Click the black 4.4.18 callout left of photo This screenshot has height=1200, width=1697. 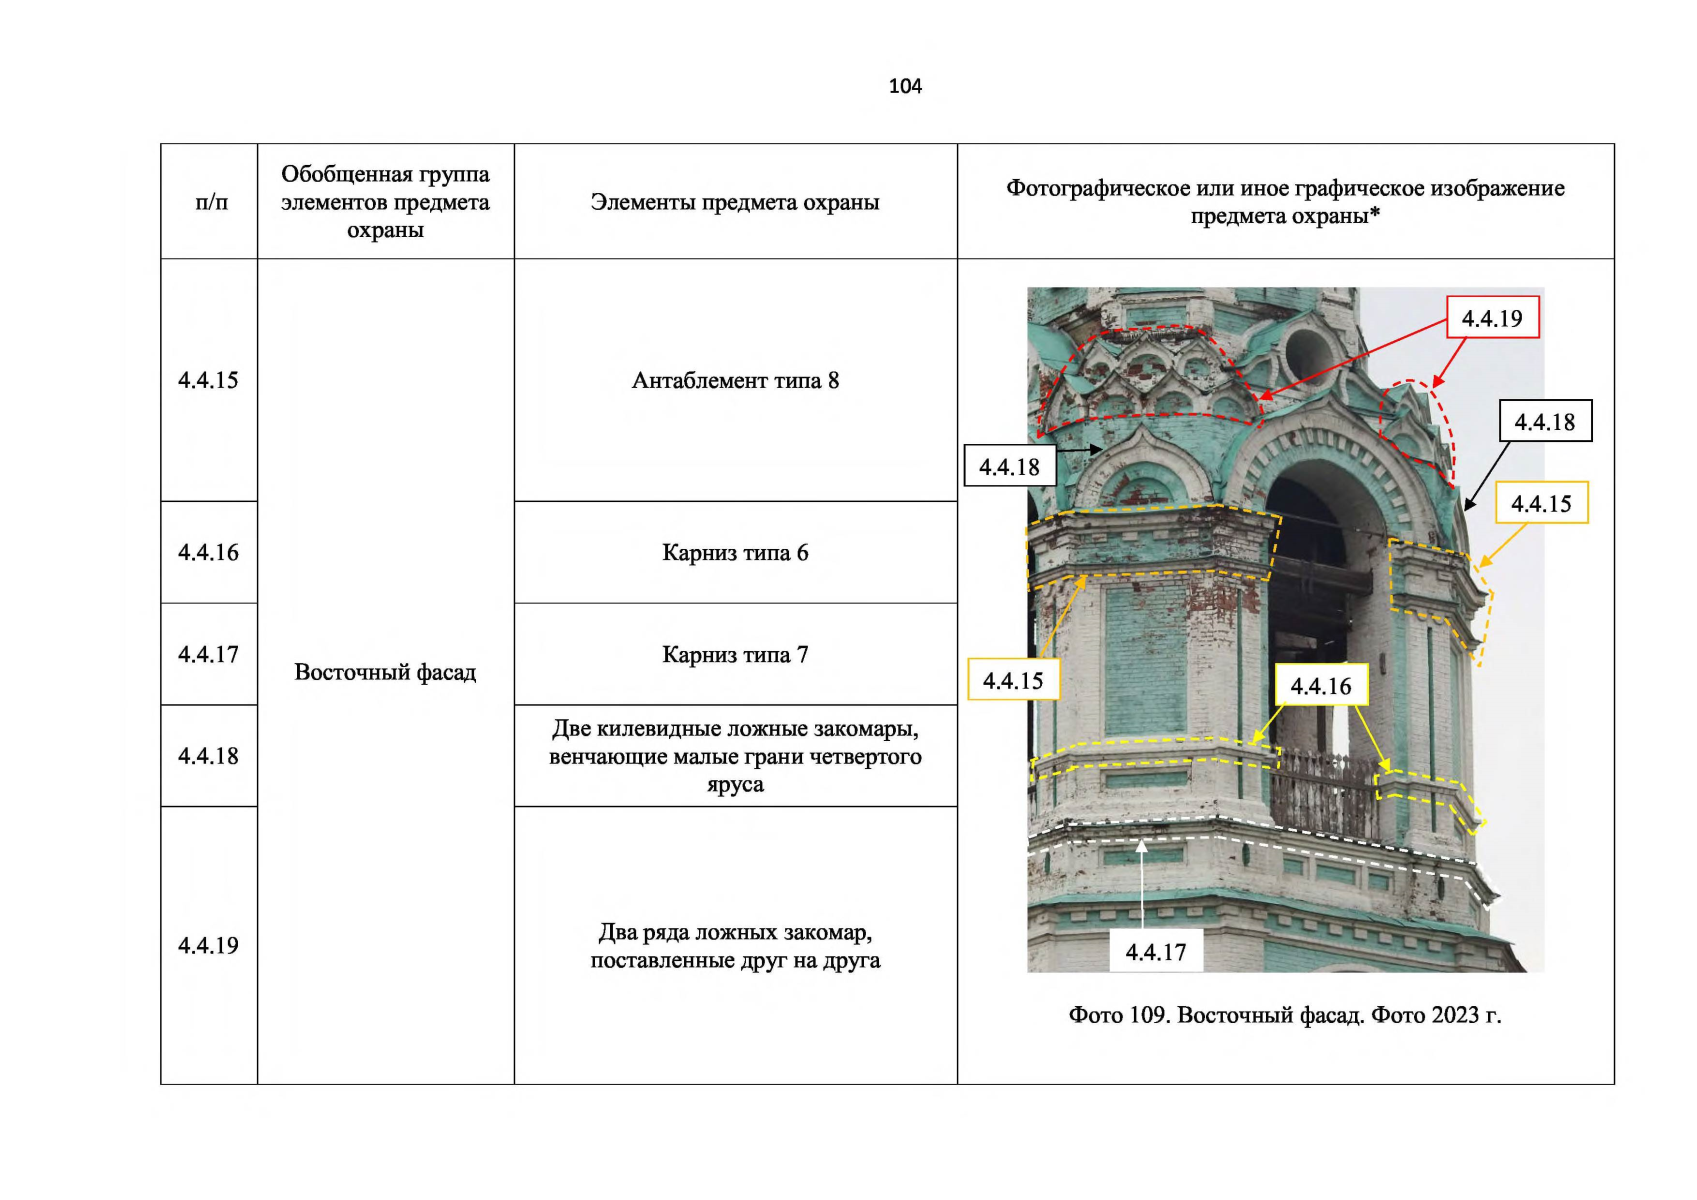click(1009, 467)
